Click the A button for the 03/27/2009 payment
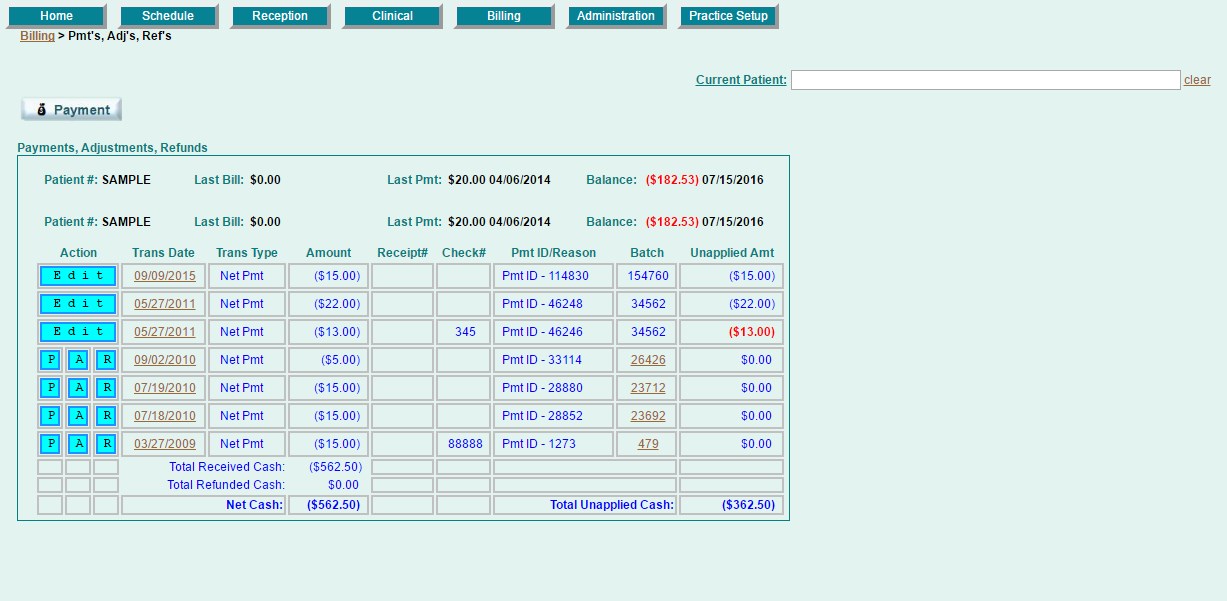1227x601 pixels. [x=78, y=444]
